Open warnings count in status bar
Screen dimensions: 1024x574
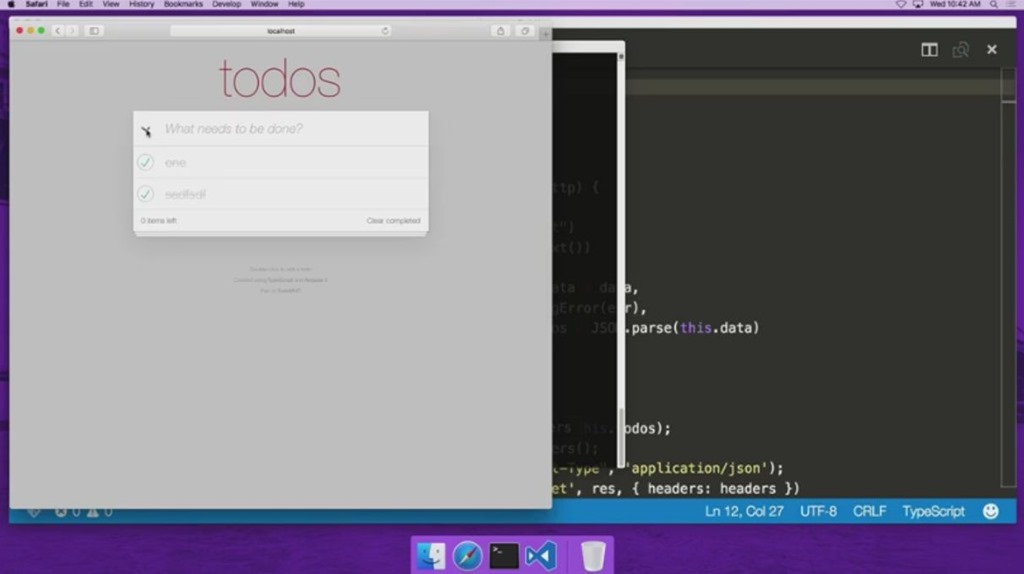pos(99,513)
